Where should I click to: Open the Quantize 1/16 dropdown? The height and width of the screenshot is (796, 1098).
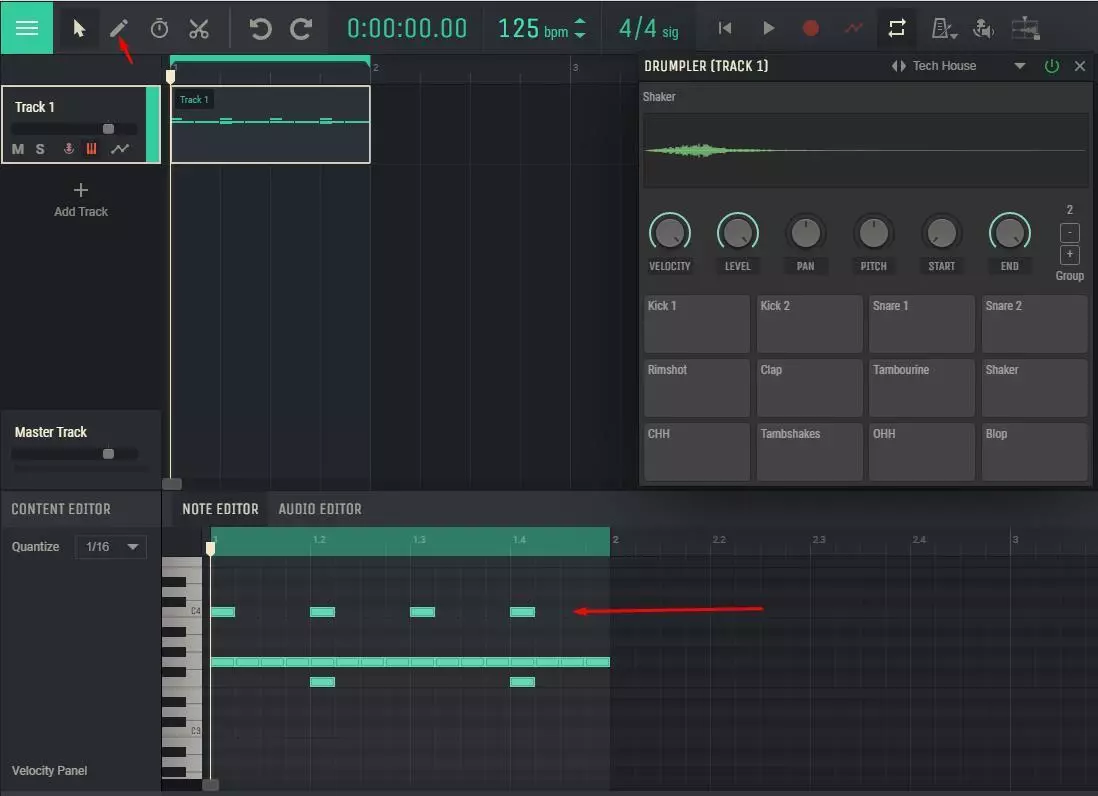pos(110,547)
